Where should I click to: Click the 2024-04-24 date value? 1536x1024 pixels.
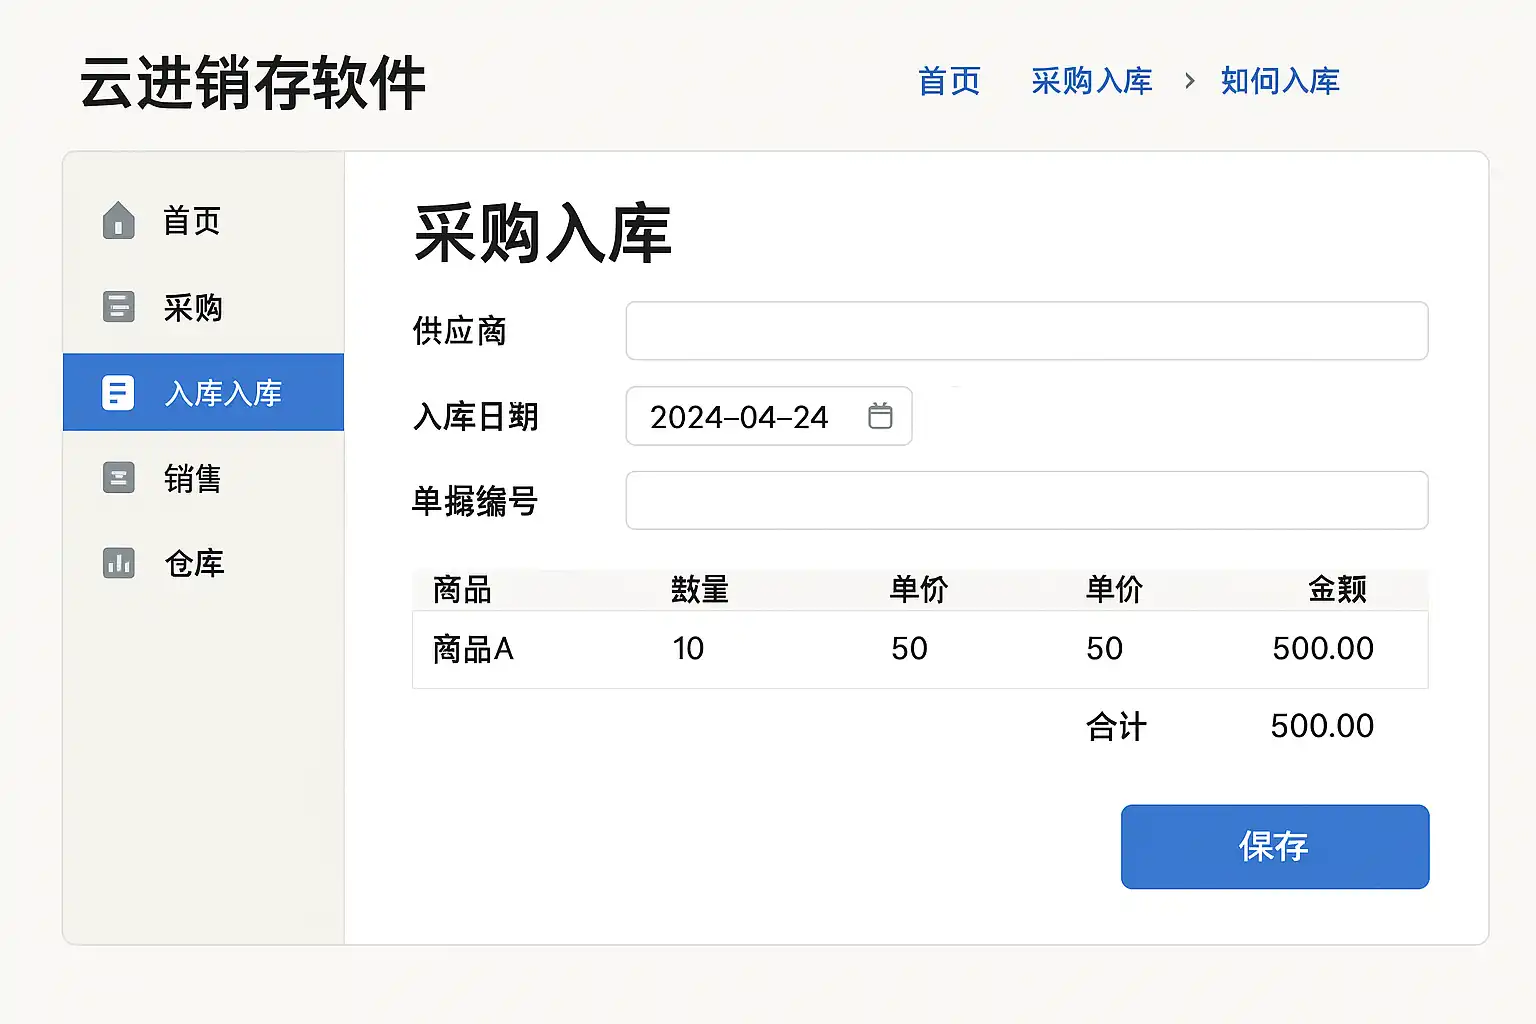[739, 417]
